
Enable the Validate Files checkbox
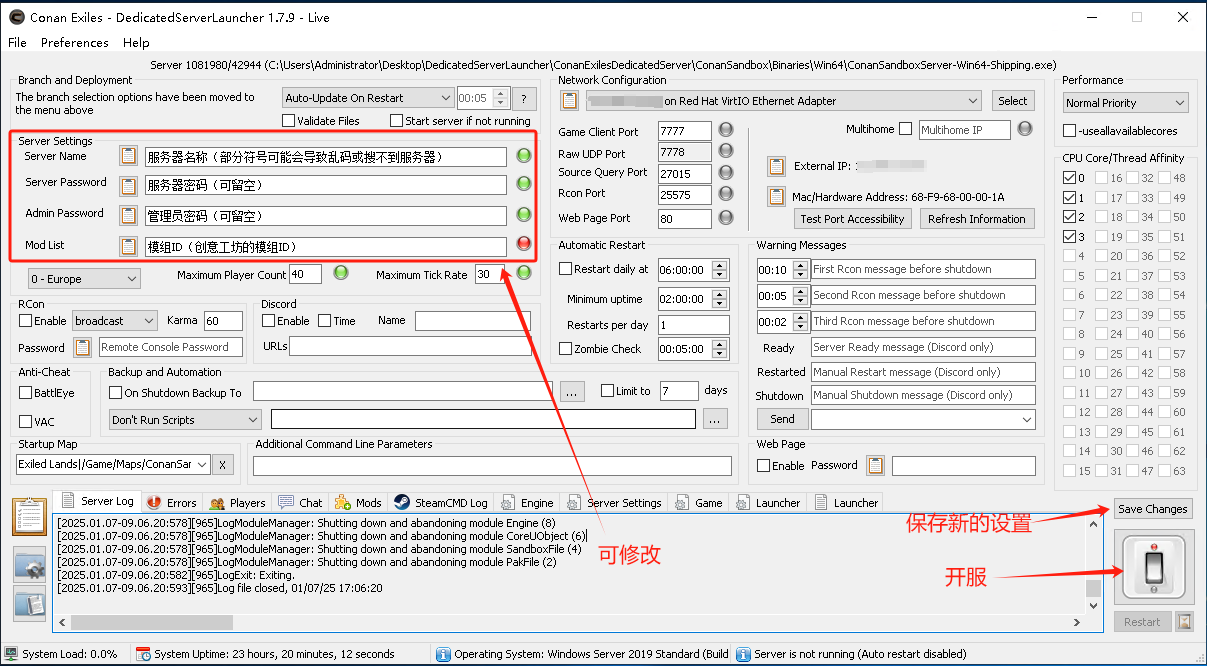289,121
